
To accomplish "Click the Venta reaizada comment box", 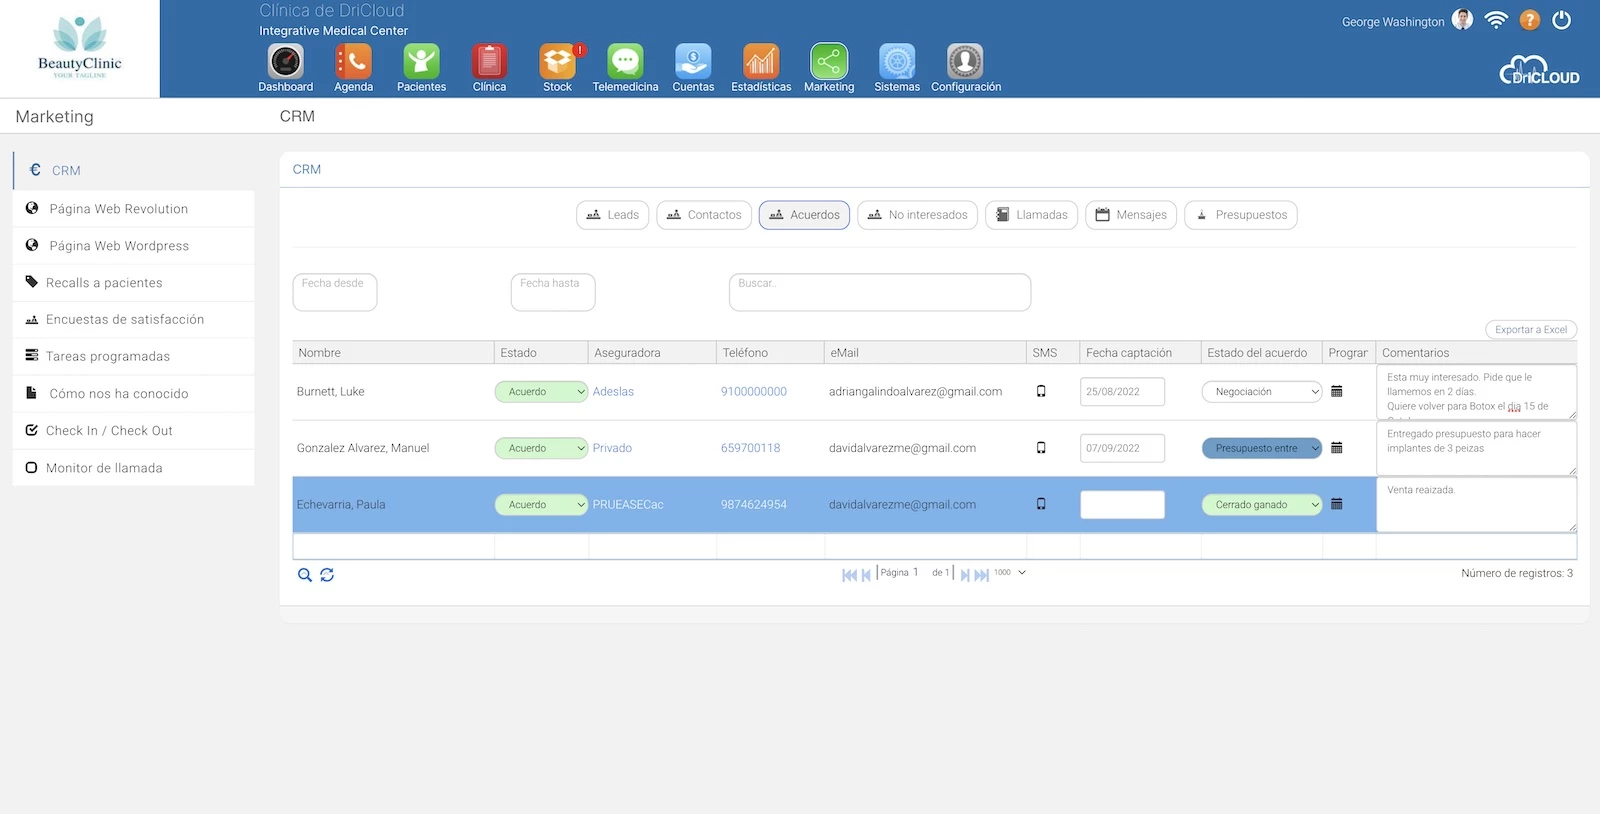I will (1476, 505).
